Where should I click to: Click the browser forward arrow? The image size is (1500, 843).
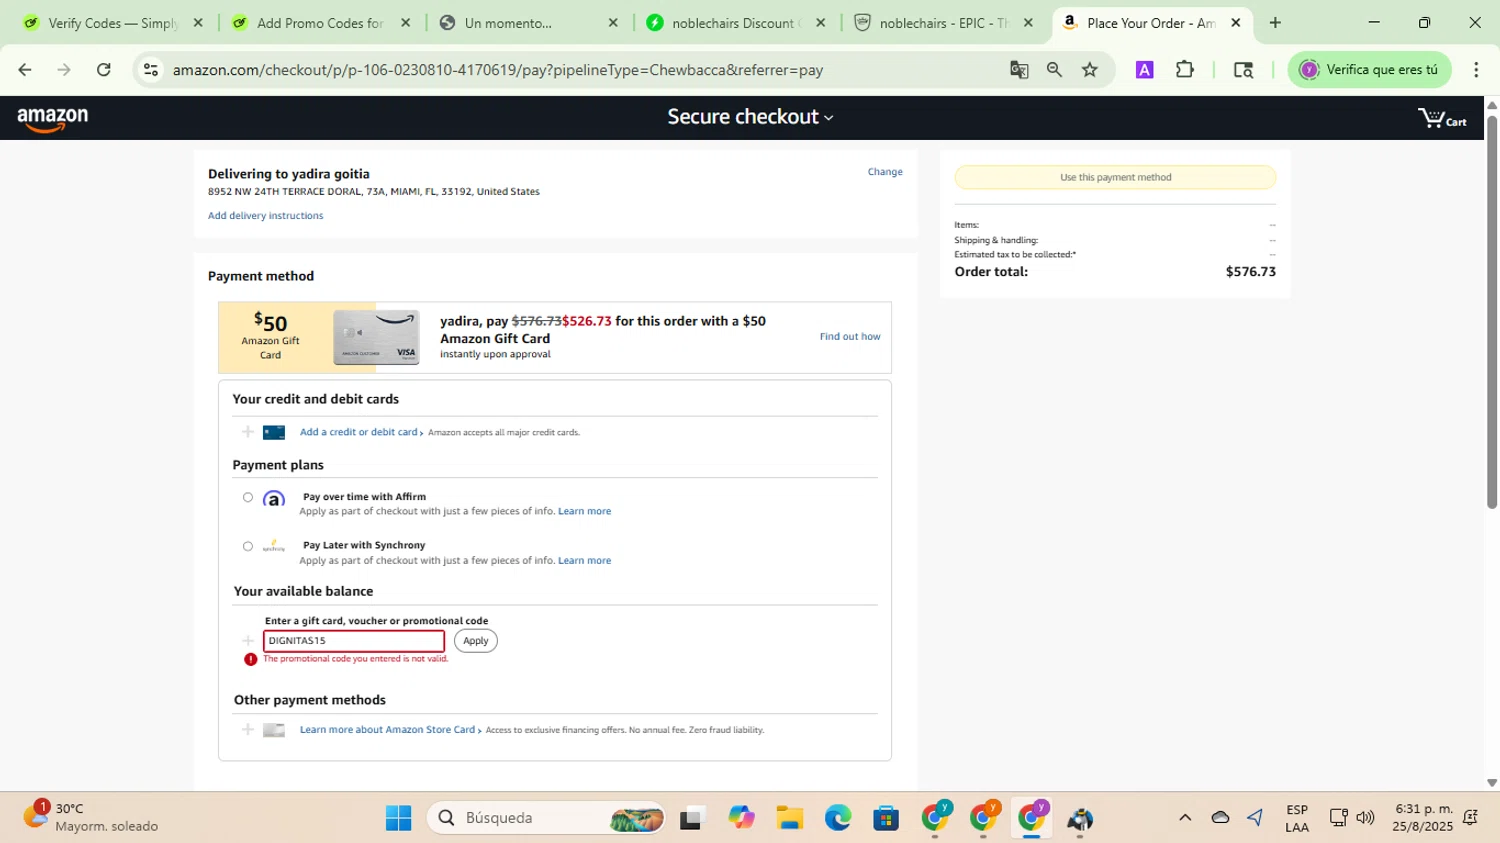(64, 70)
